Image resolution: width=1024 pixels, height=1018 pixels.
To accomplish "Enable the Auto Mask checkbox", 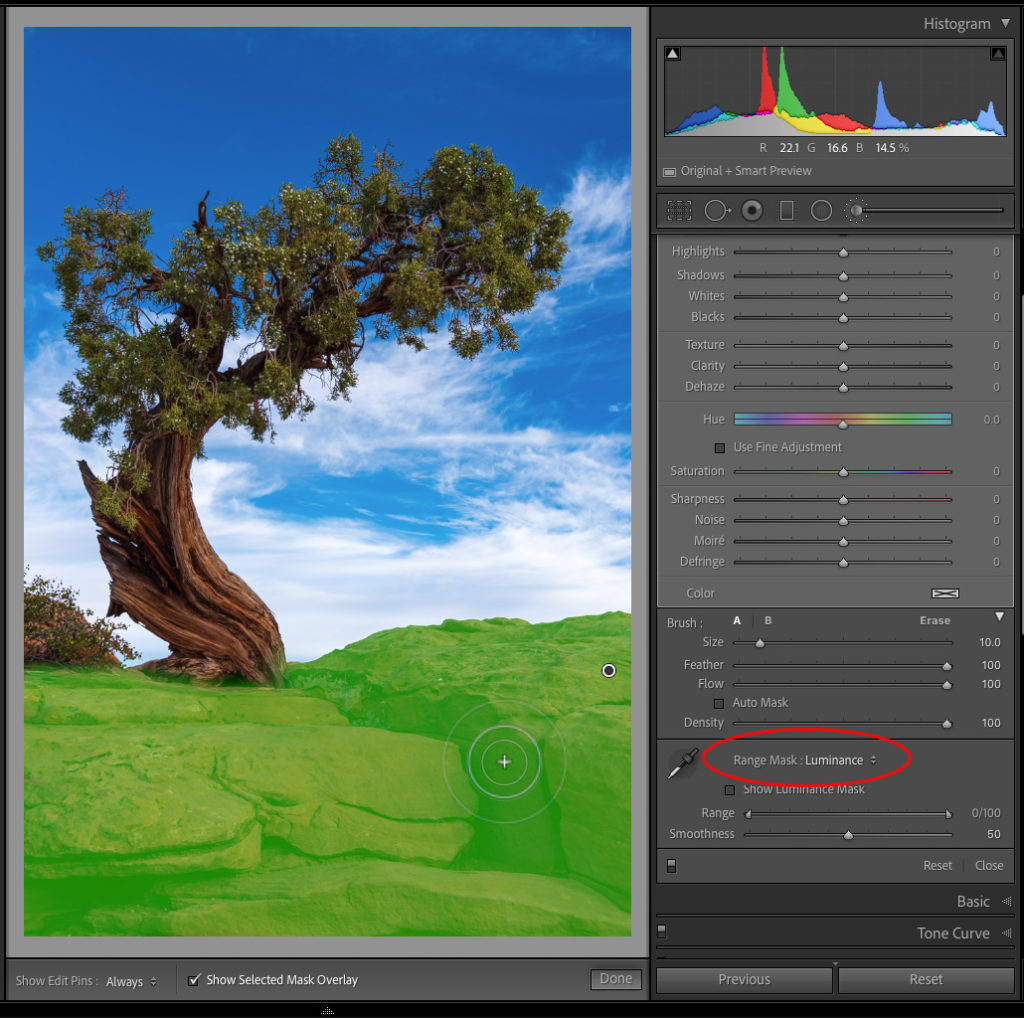I will tap(718, 703).
